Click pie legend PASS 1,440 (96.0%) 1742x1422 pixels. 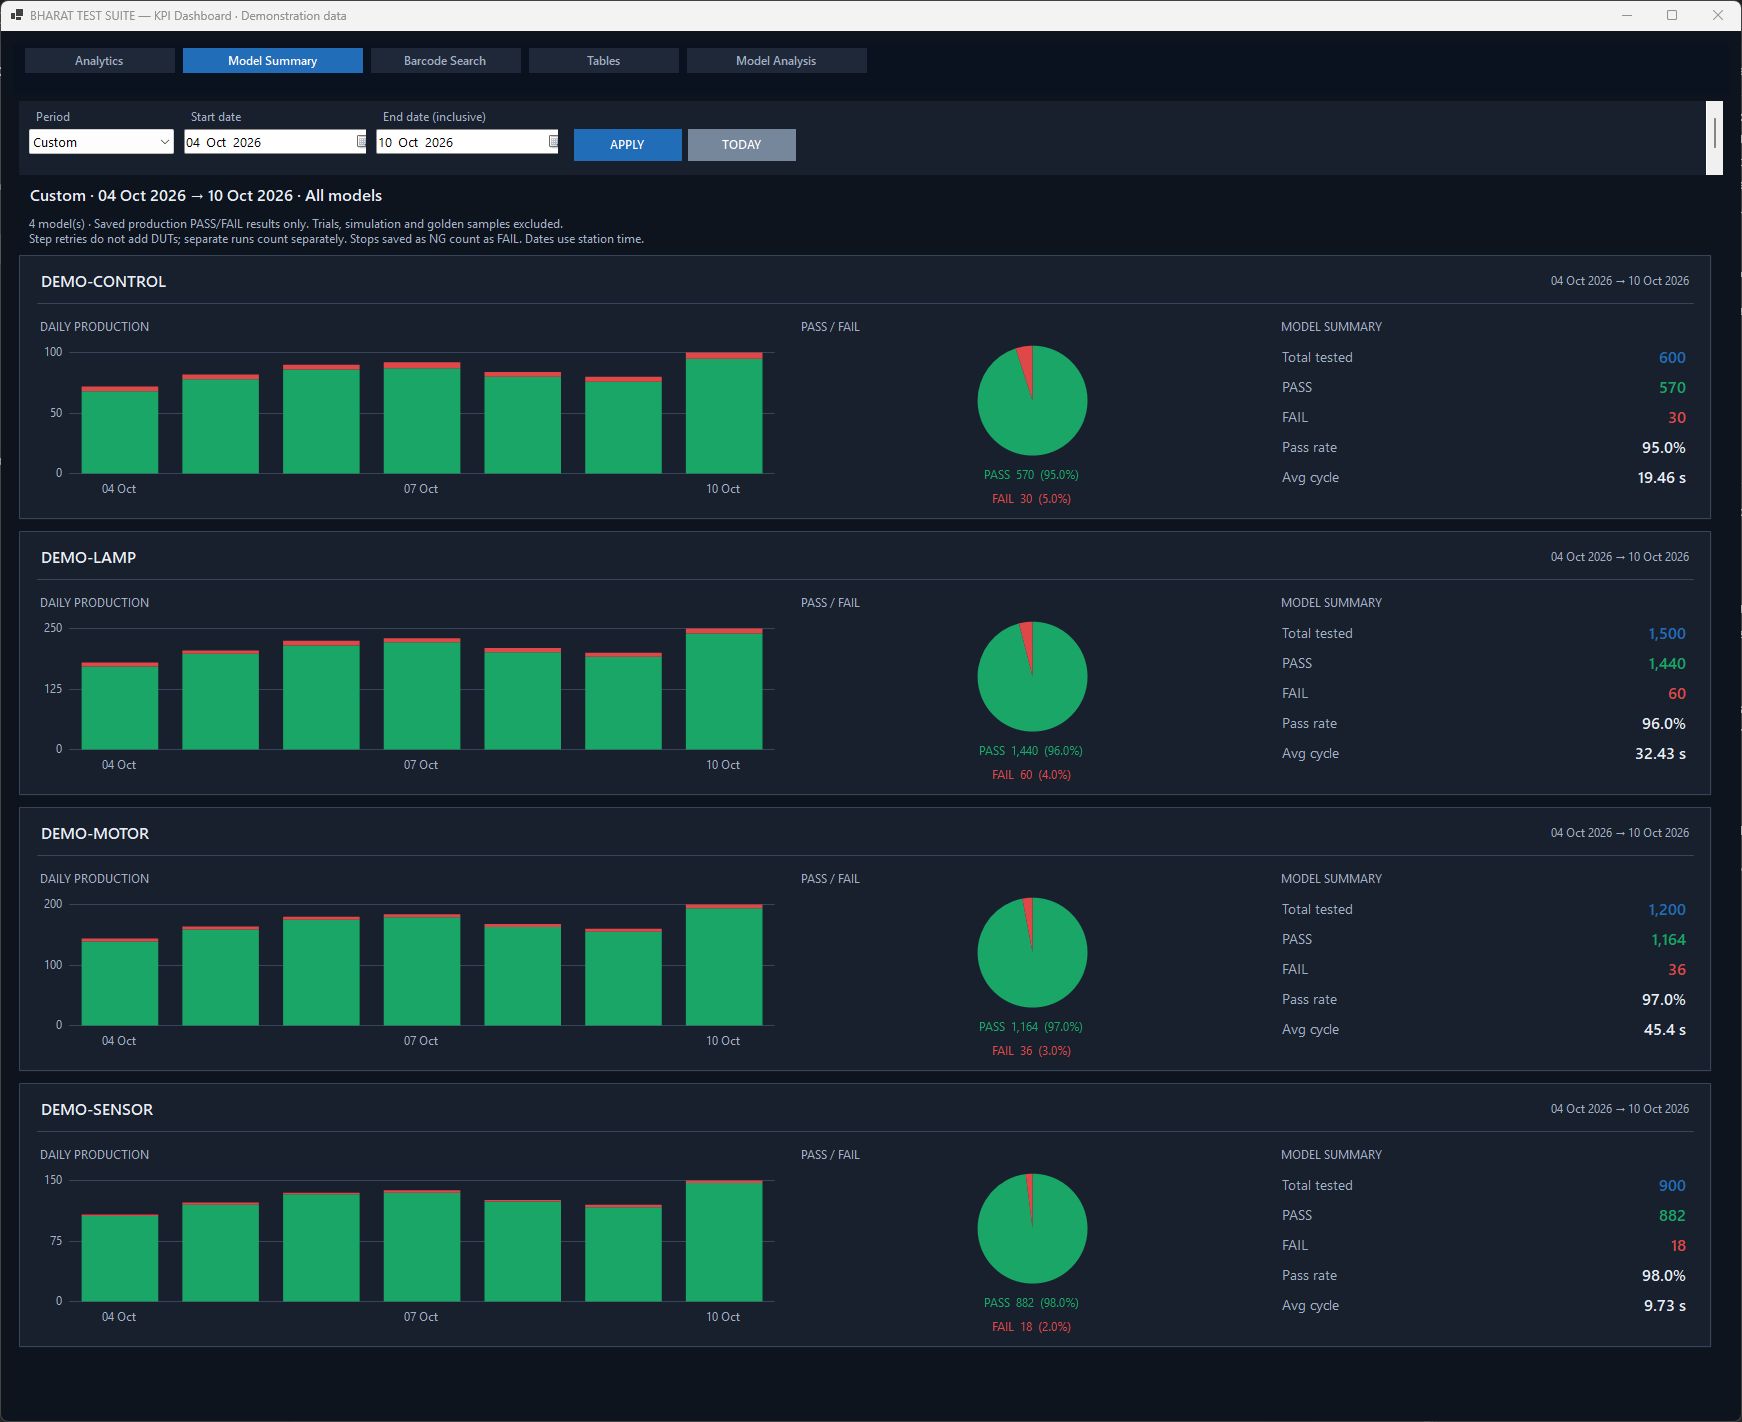(1031, 751)
